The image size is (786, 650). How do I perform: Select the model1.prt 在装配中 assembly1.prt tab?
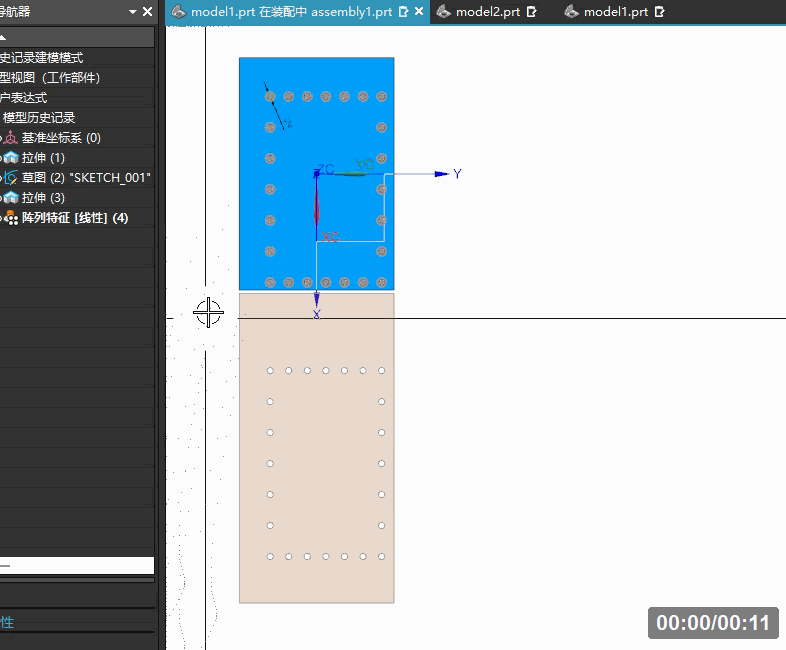[x=291, y=12]
